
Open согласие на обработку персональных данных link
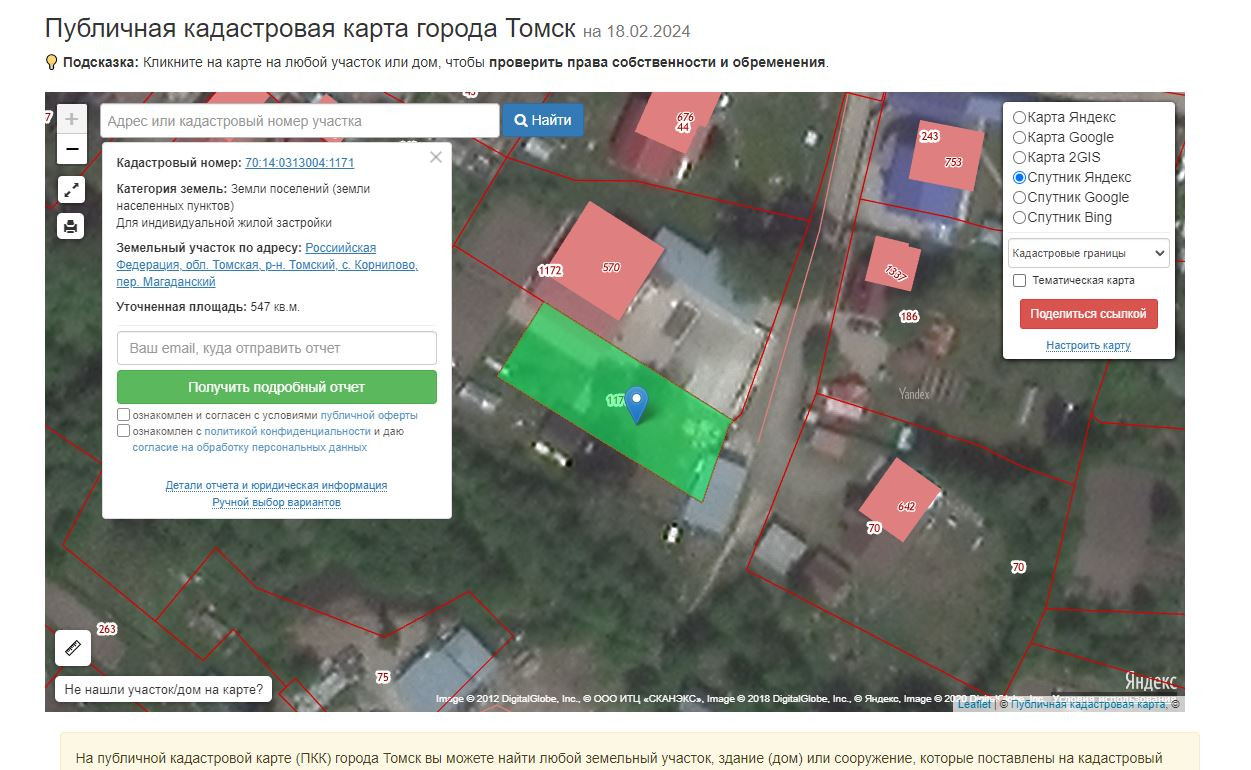[x=250, y=447]
